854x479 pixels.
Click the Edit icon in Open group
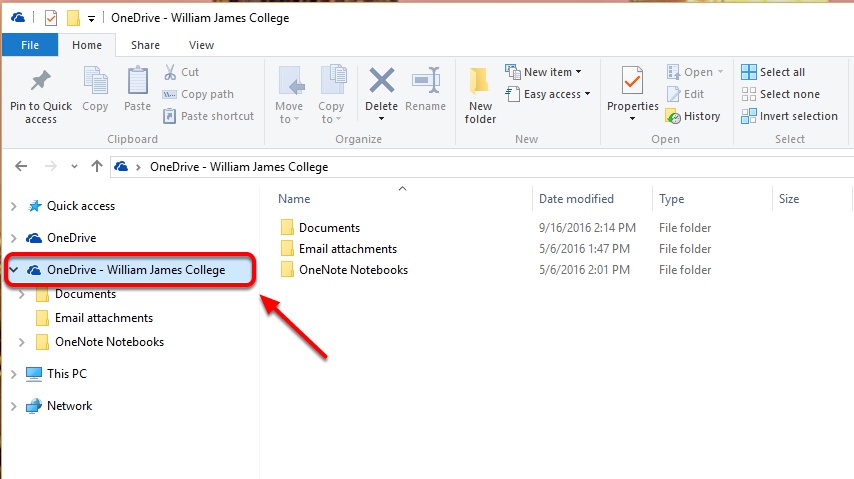click(673, 94)
